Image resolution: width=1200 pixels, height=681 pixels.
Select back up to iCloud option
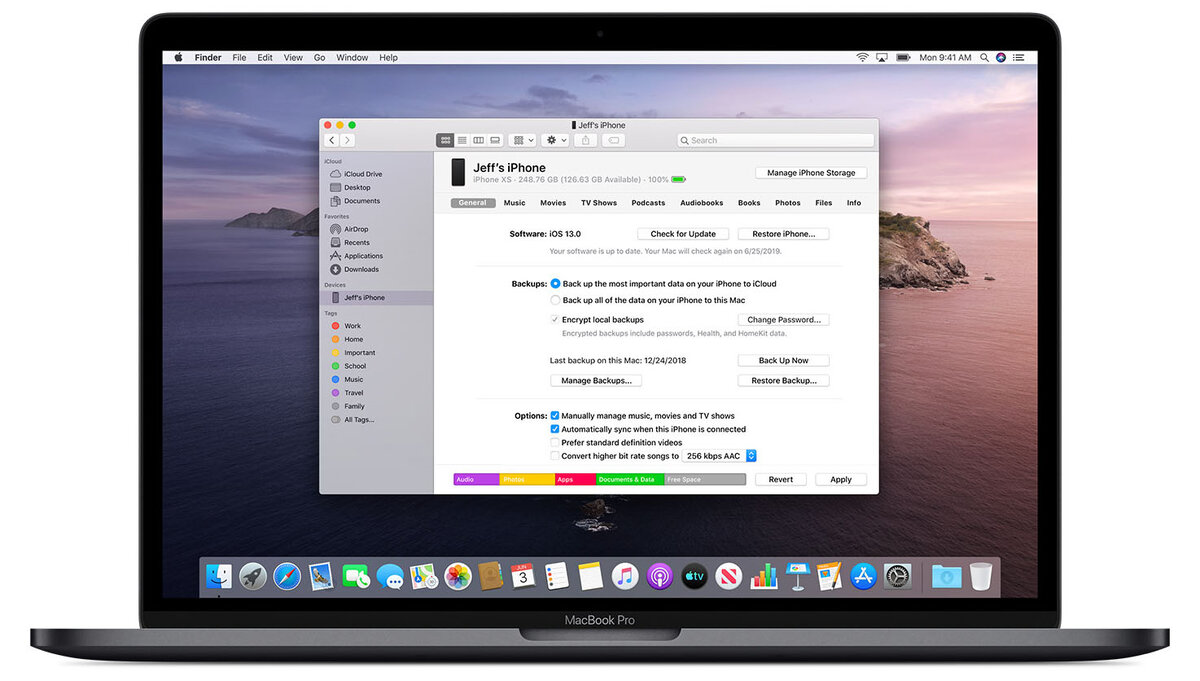556,284
